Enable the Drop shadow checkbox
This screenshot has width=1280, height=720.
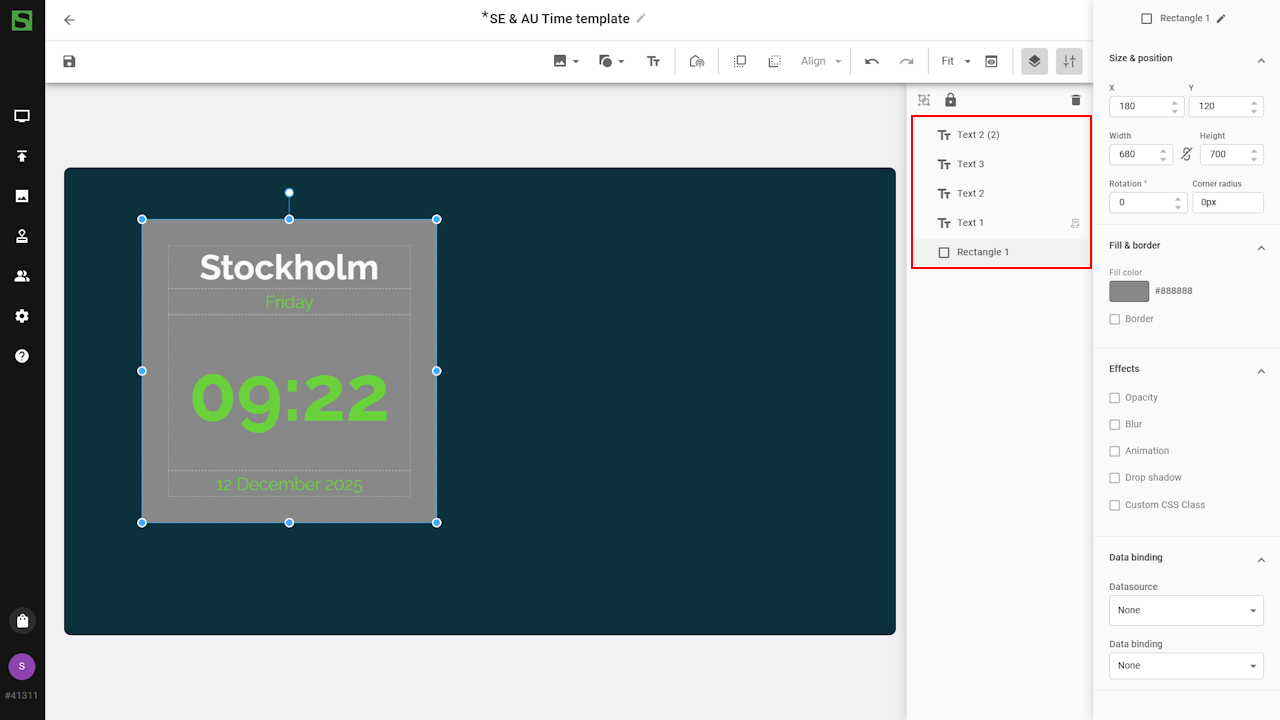pos(1115,478)
